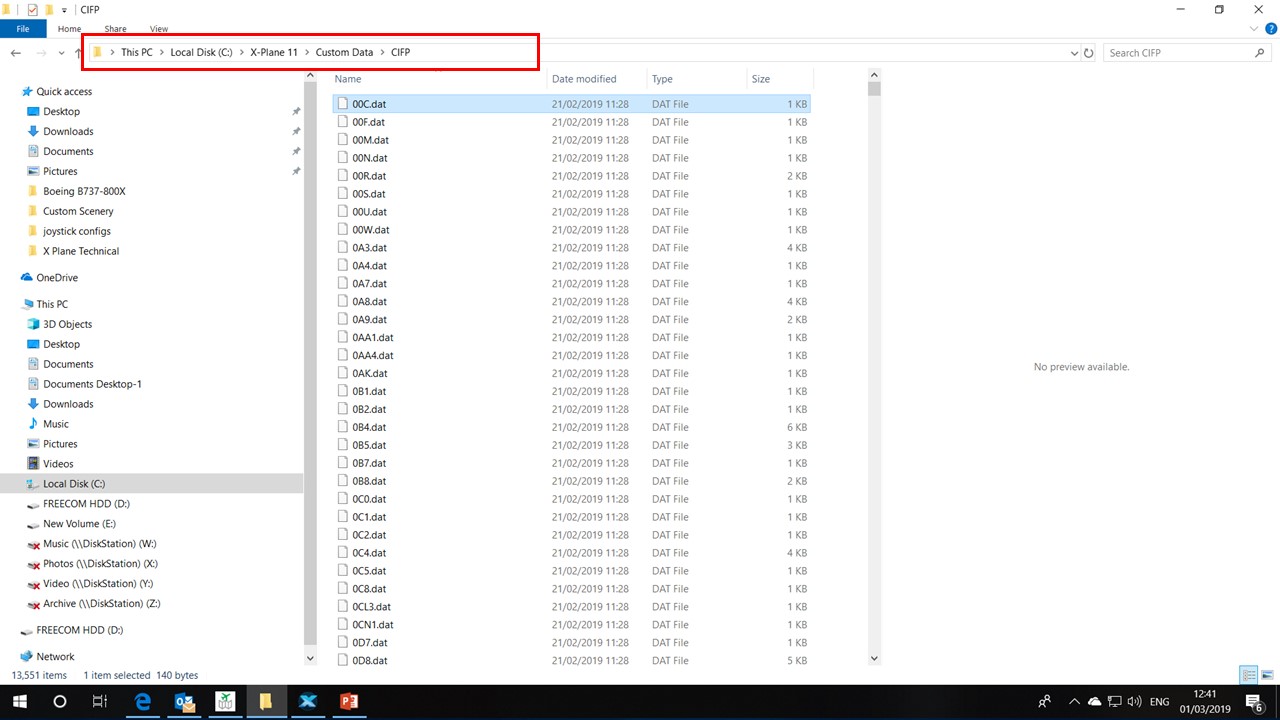Click the Up to parent folder arrow
The width and height of the screenshot is (1280, 720).
(x=78, y=53)
